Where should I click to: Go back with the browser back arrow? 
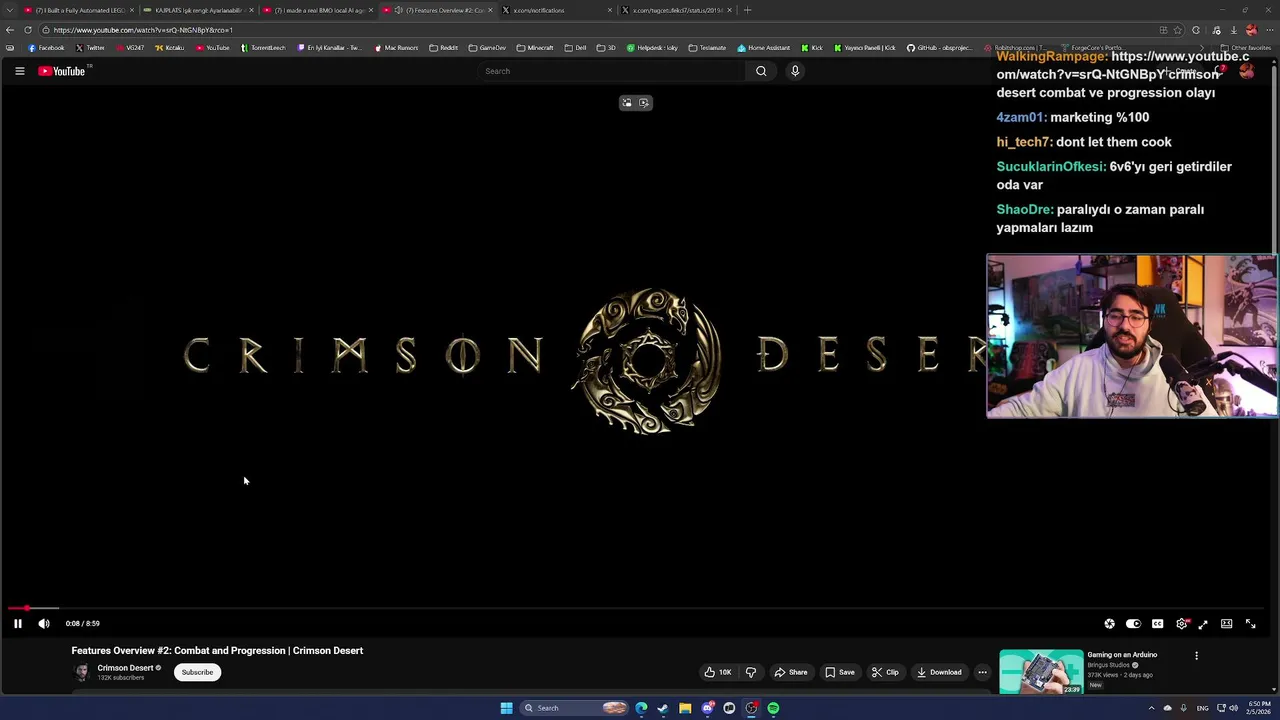(x=10, y=30)
